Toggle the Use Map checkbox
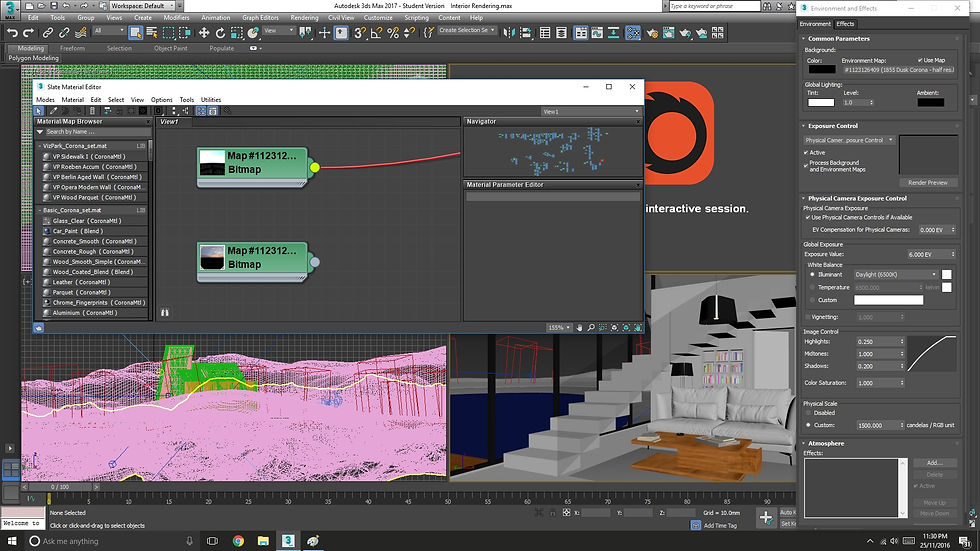The image size is (980, 551). (x=920, y=61)
